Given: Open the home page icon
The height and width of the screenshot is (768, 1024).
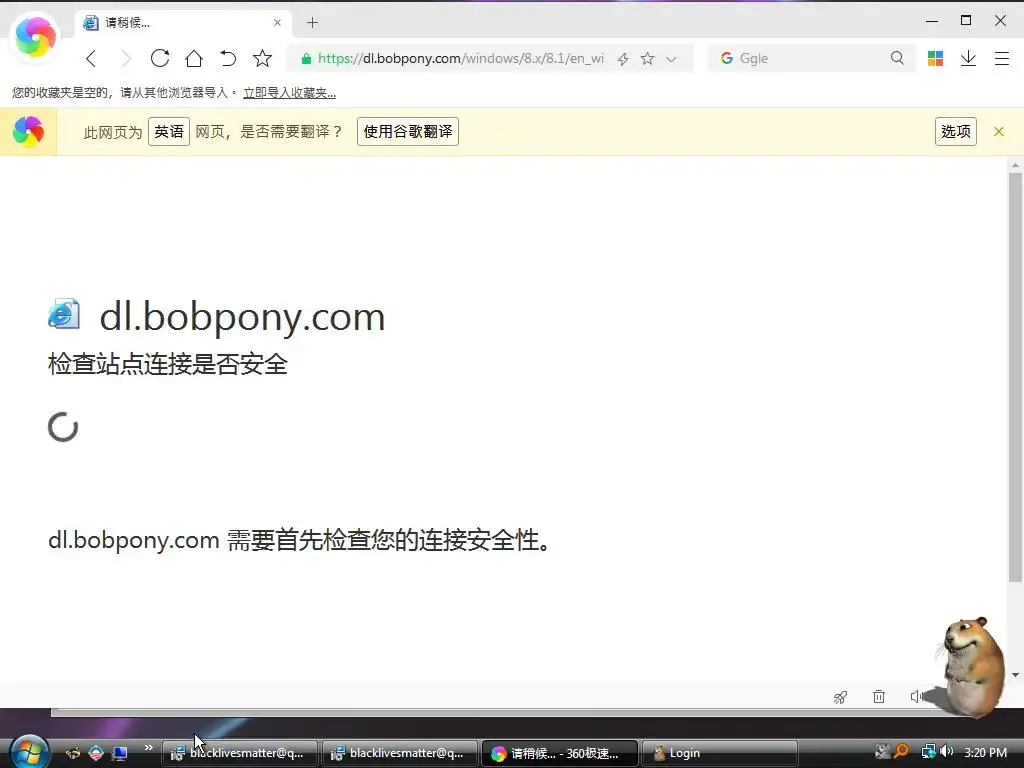Looking at the screenshot, I should [x=194, y=59].
